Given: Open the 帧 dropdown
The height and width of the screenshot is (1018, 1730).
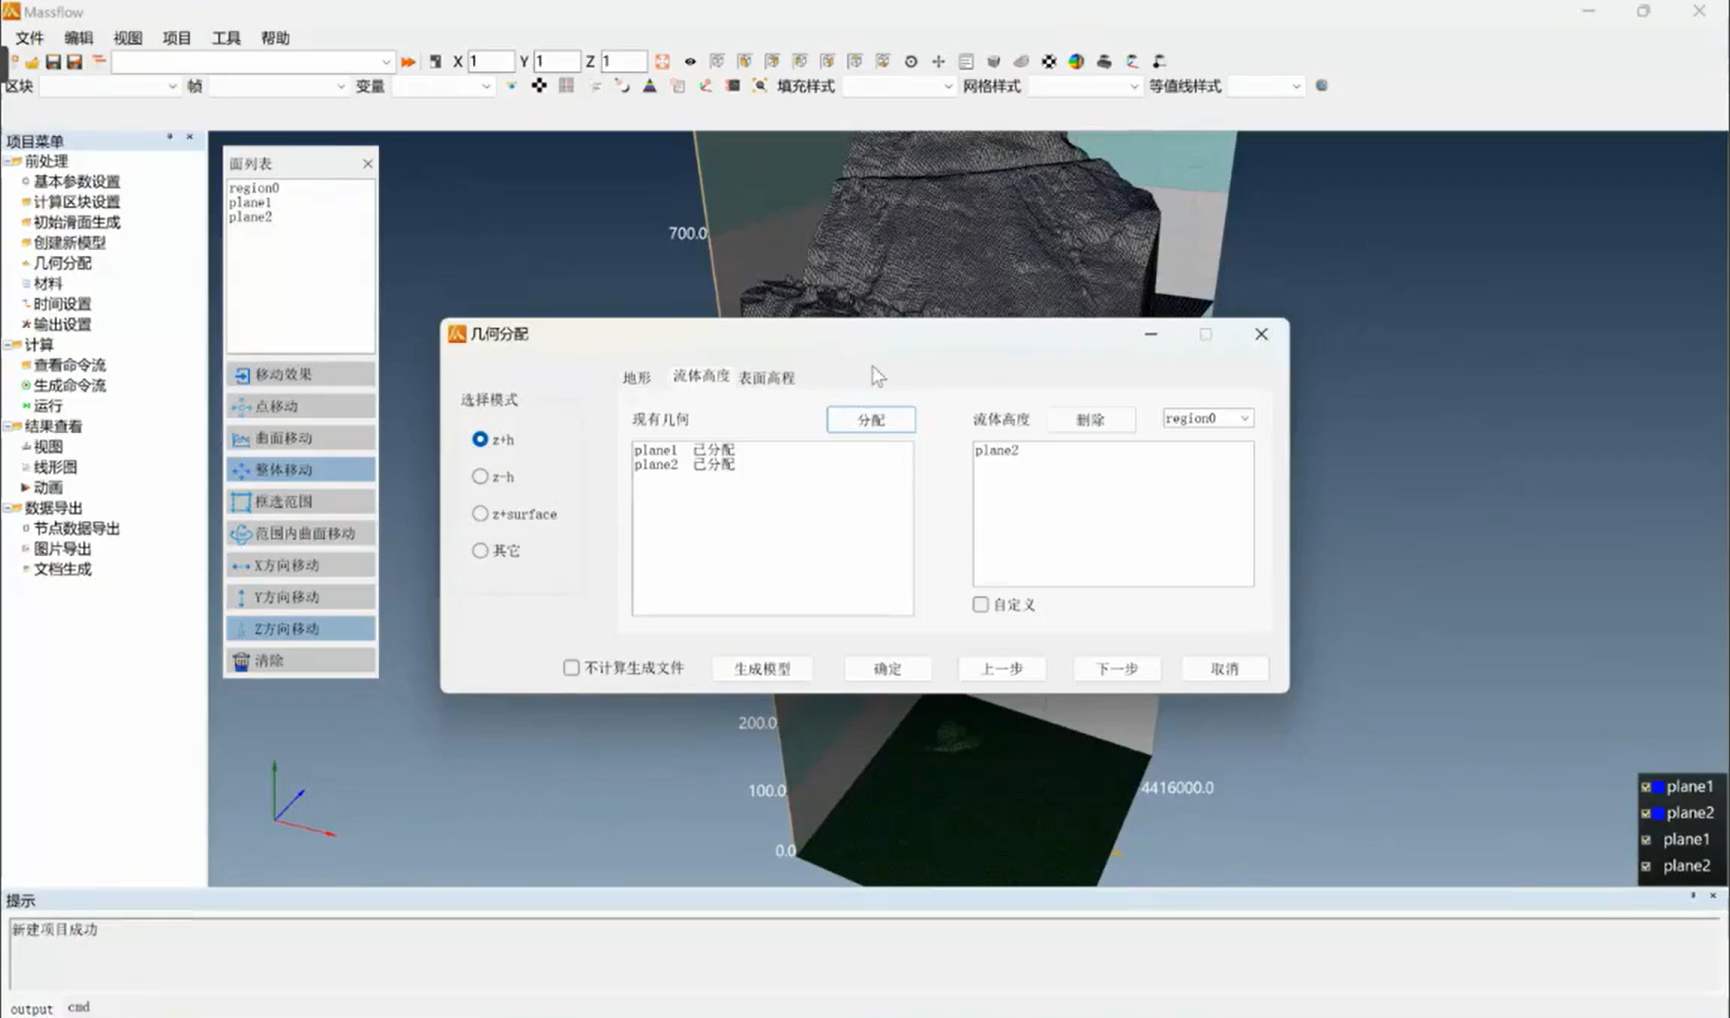Looking at the screenshot, I should point(278,86).
